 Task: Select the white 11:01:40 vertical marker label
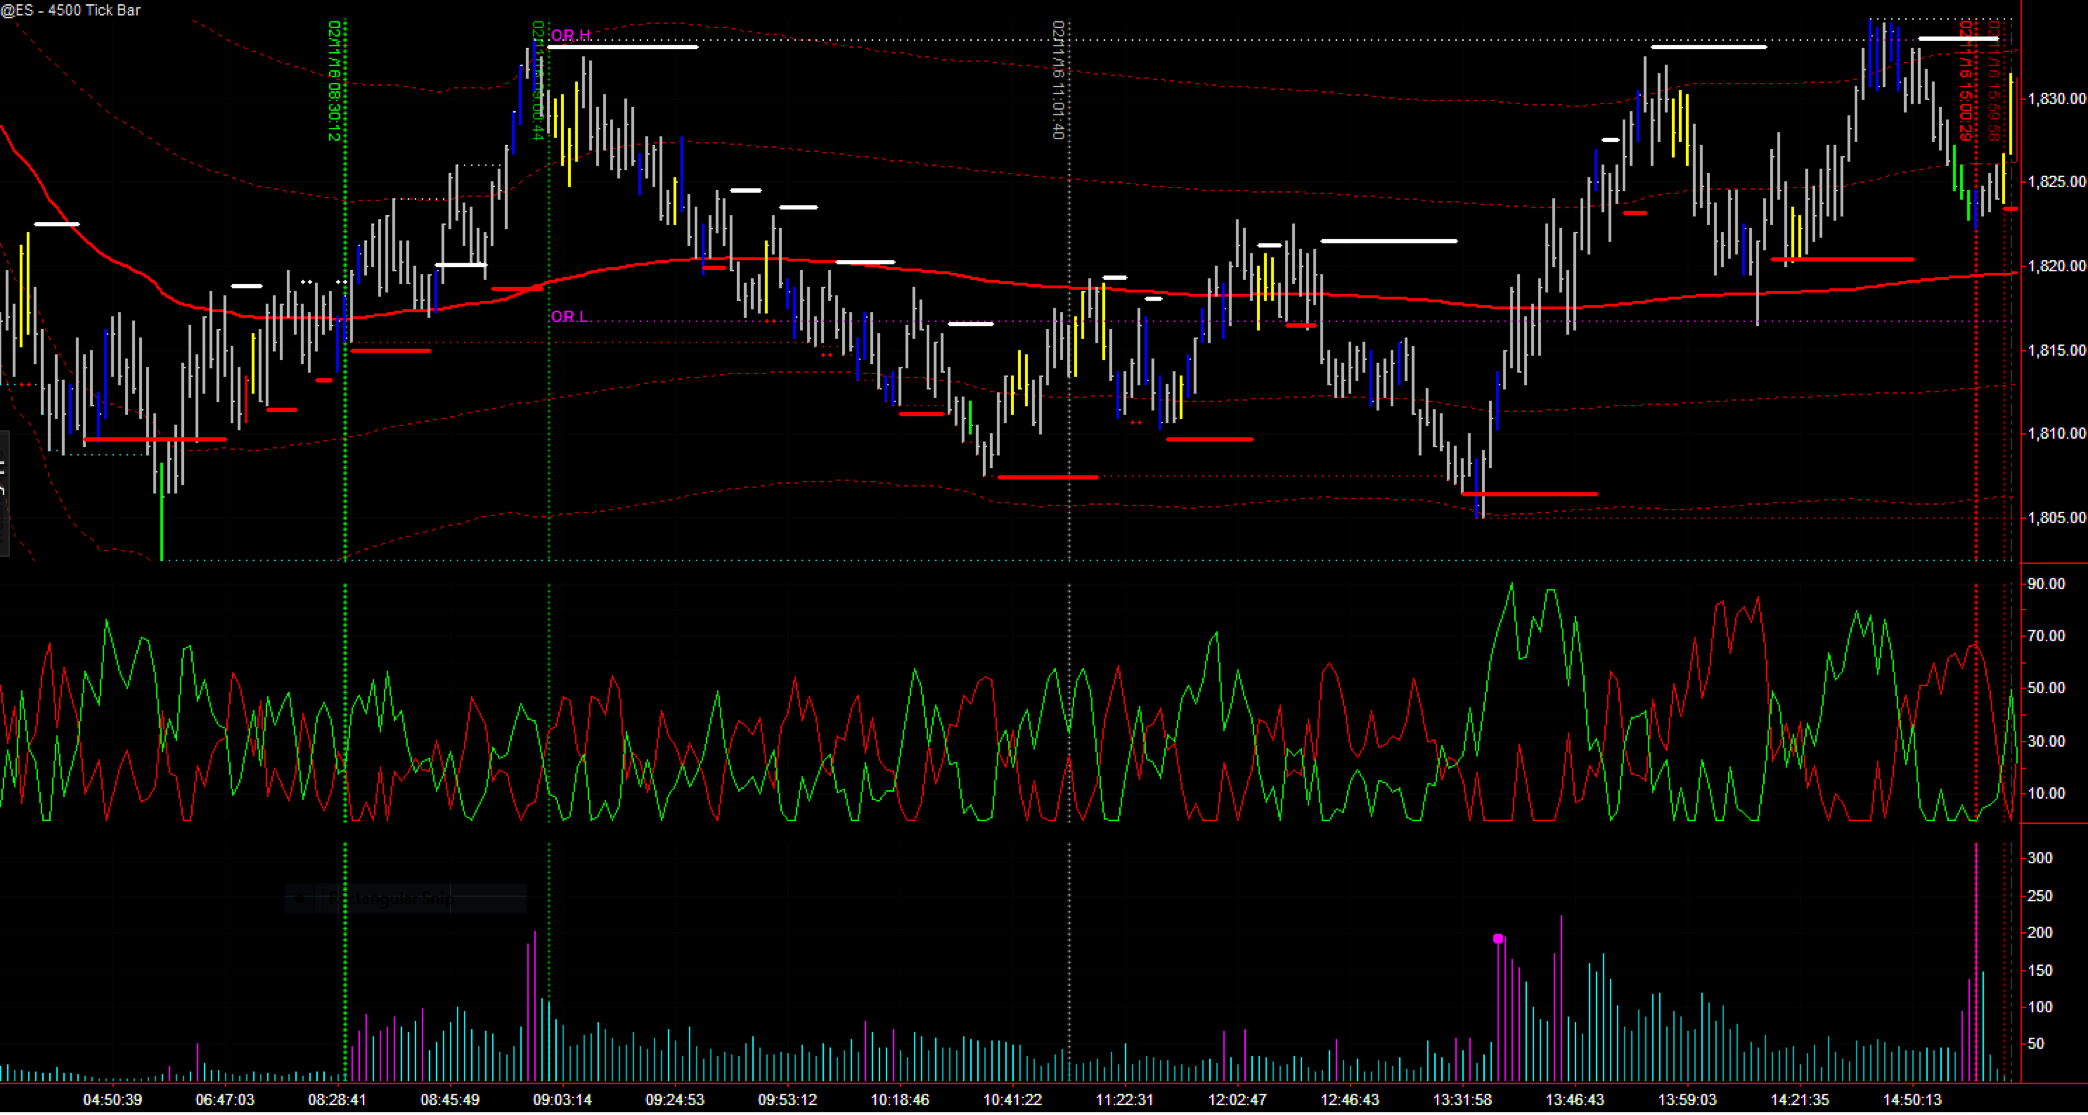(x=1058, y=80)
